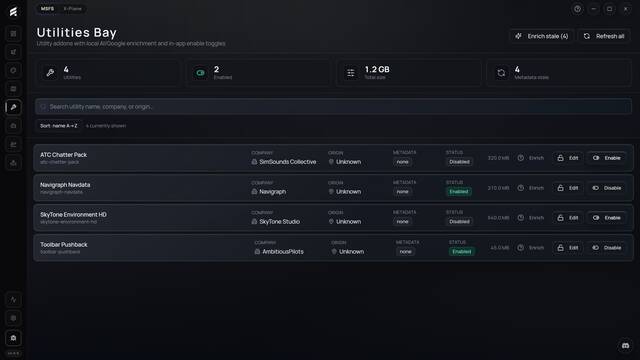Select the ATC Chatter Pack title

63,155
